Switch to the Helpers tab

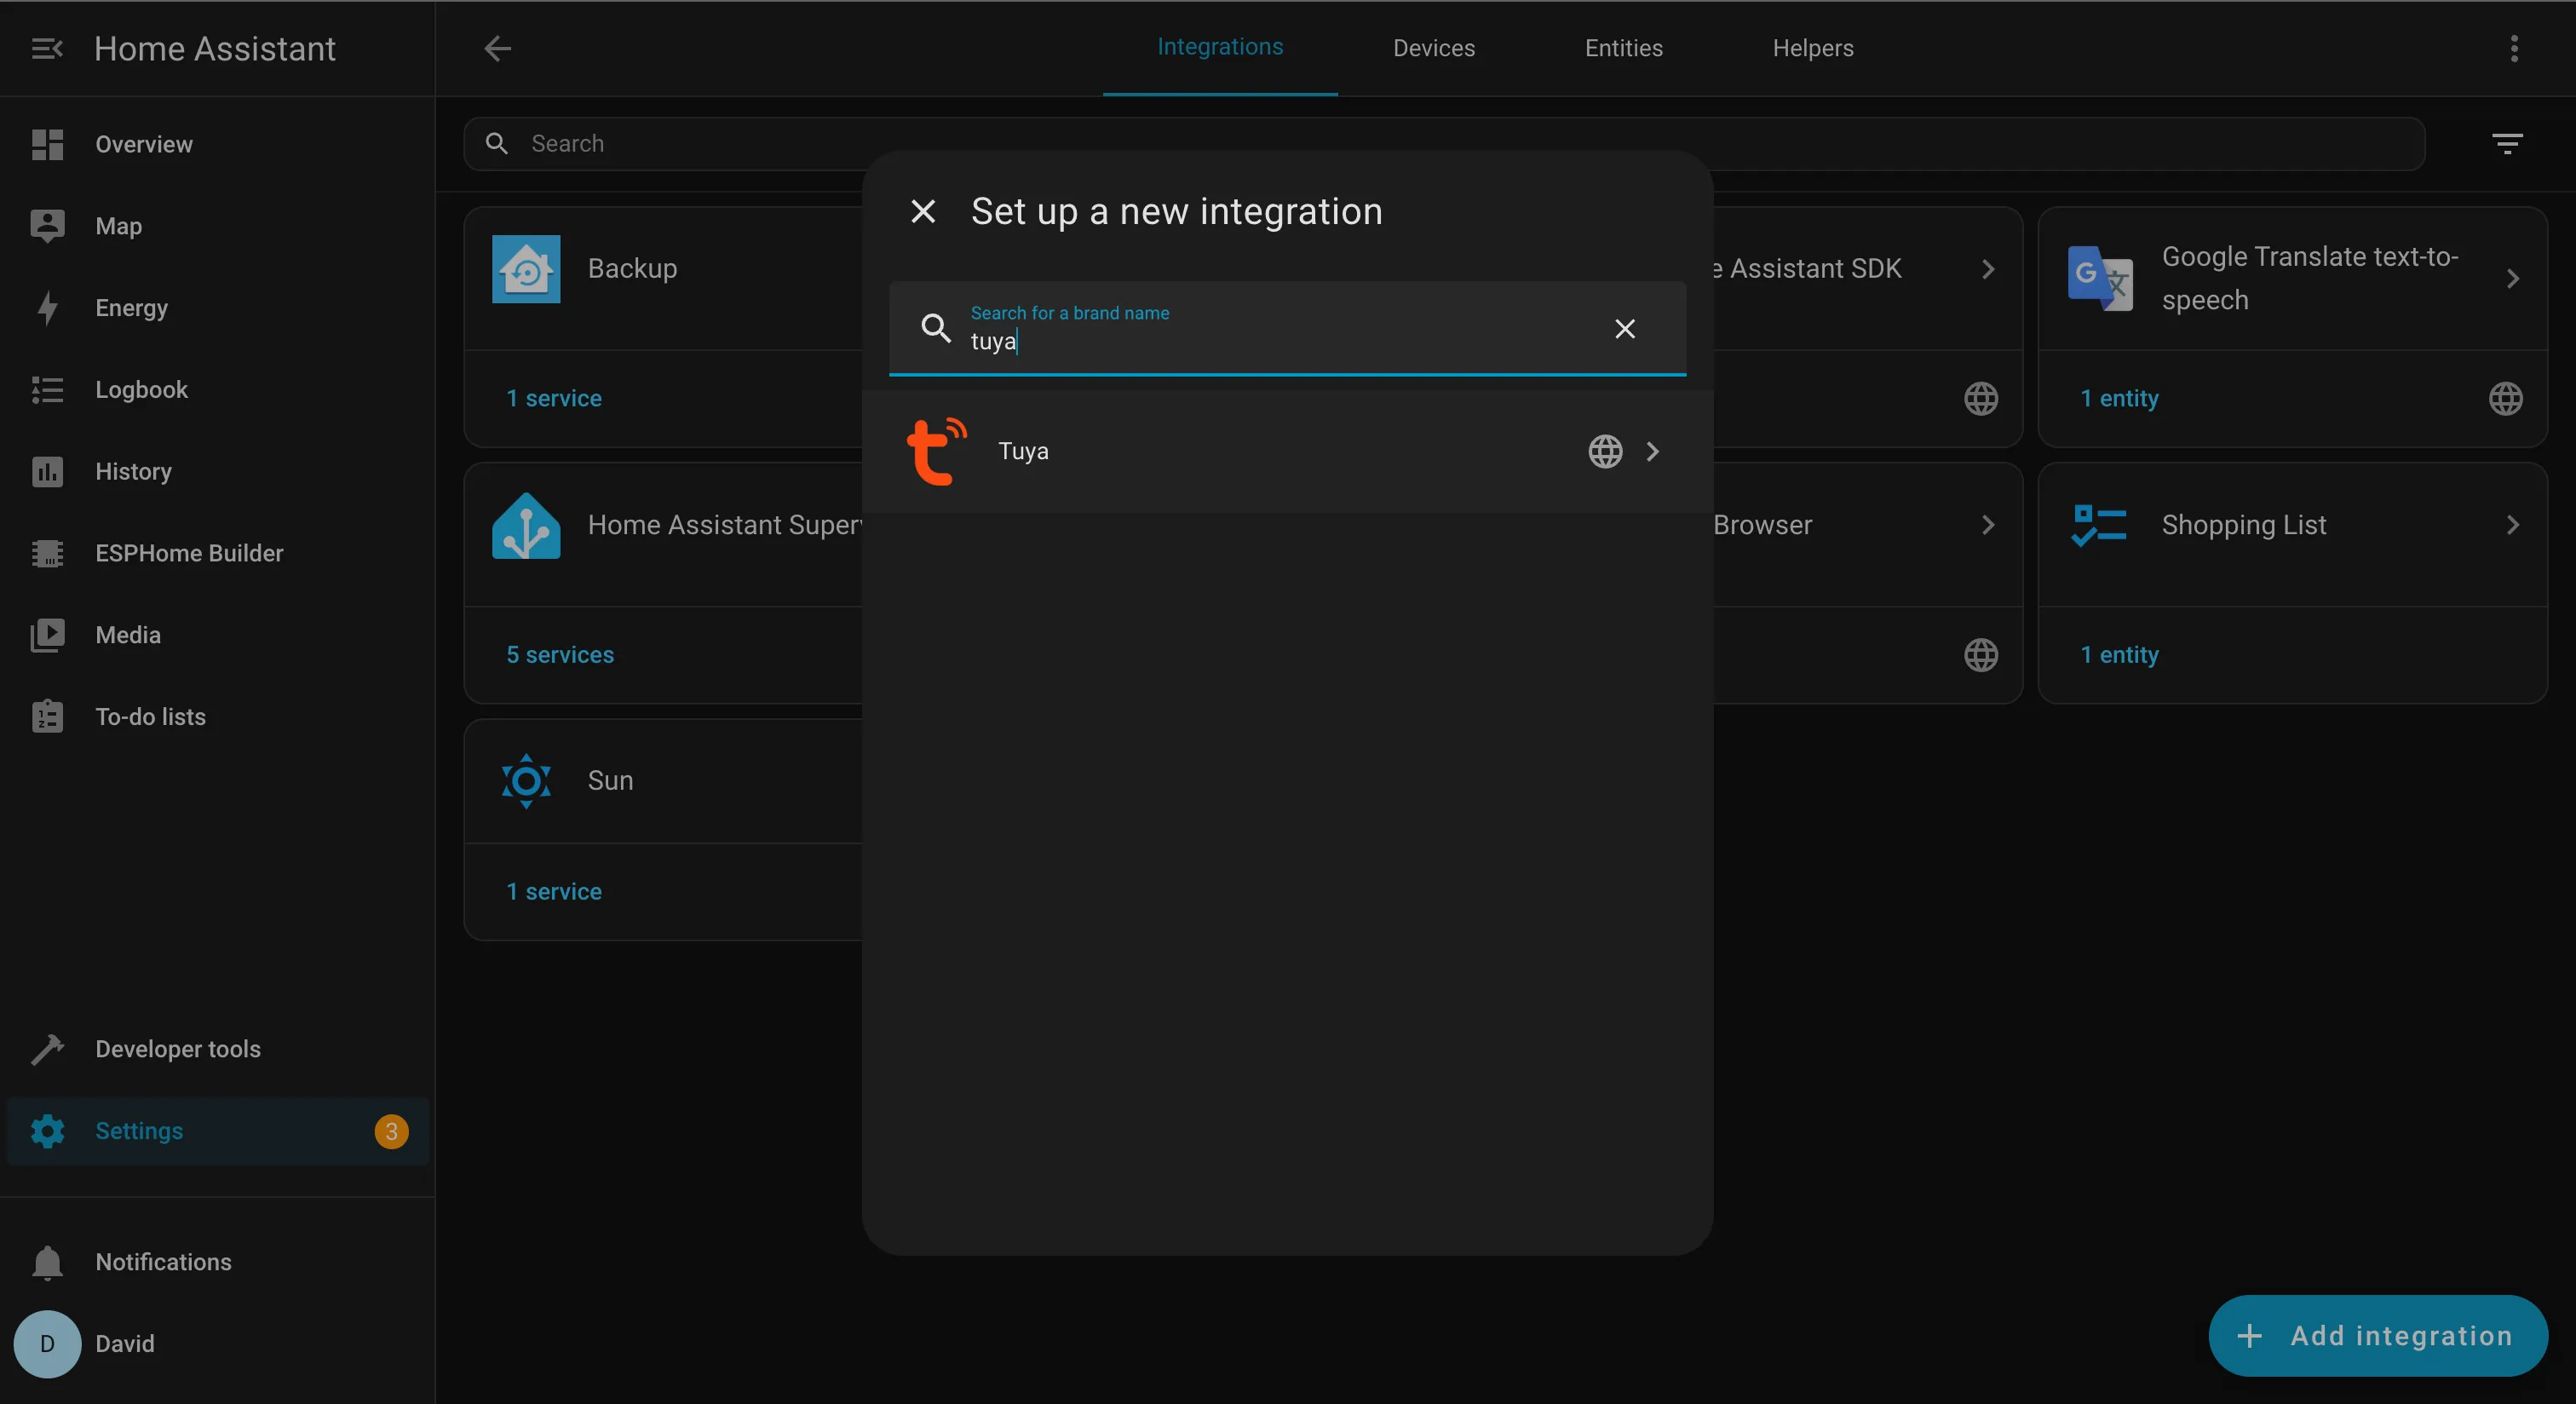1812,48
